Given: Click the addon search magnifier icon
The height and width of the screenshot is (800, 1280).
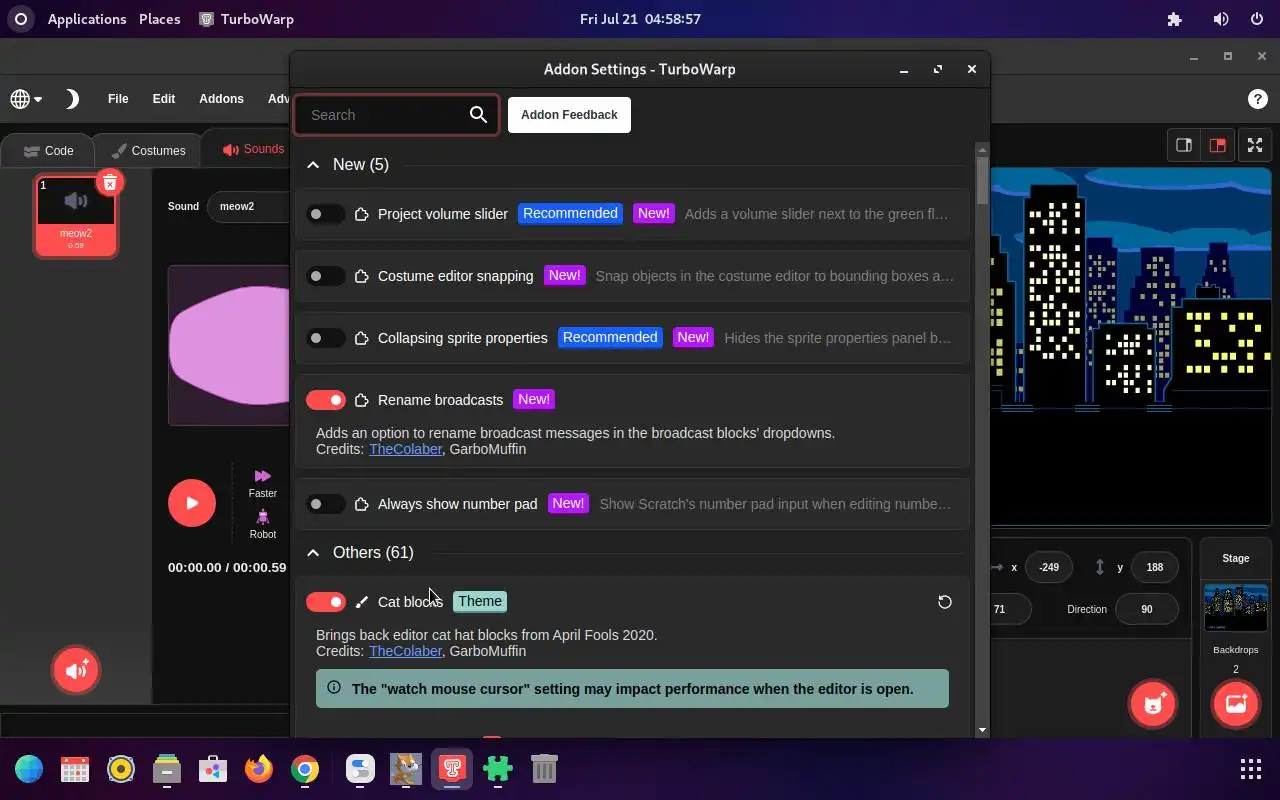Looking at the screenshot, I should (x=478, y=115).
